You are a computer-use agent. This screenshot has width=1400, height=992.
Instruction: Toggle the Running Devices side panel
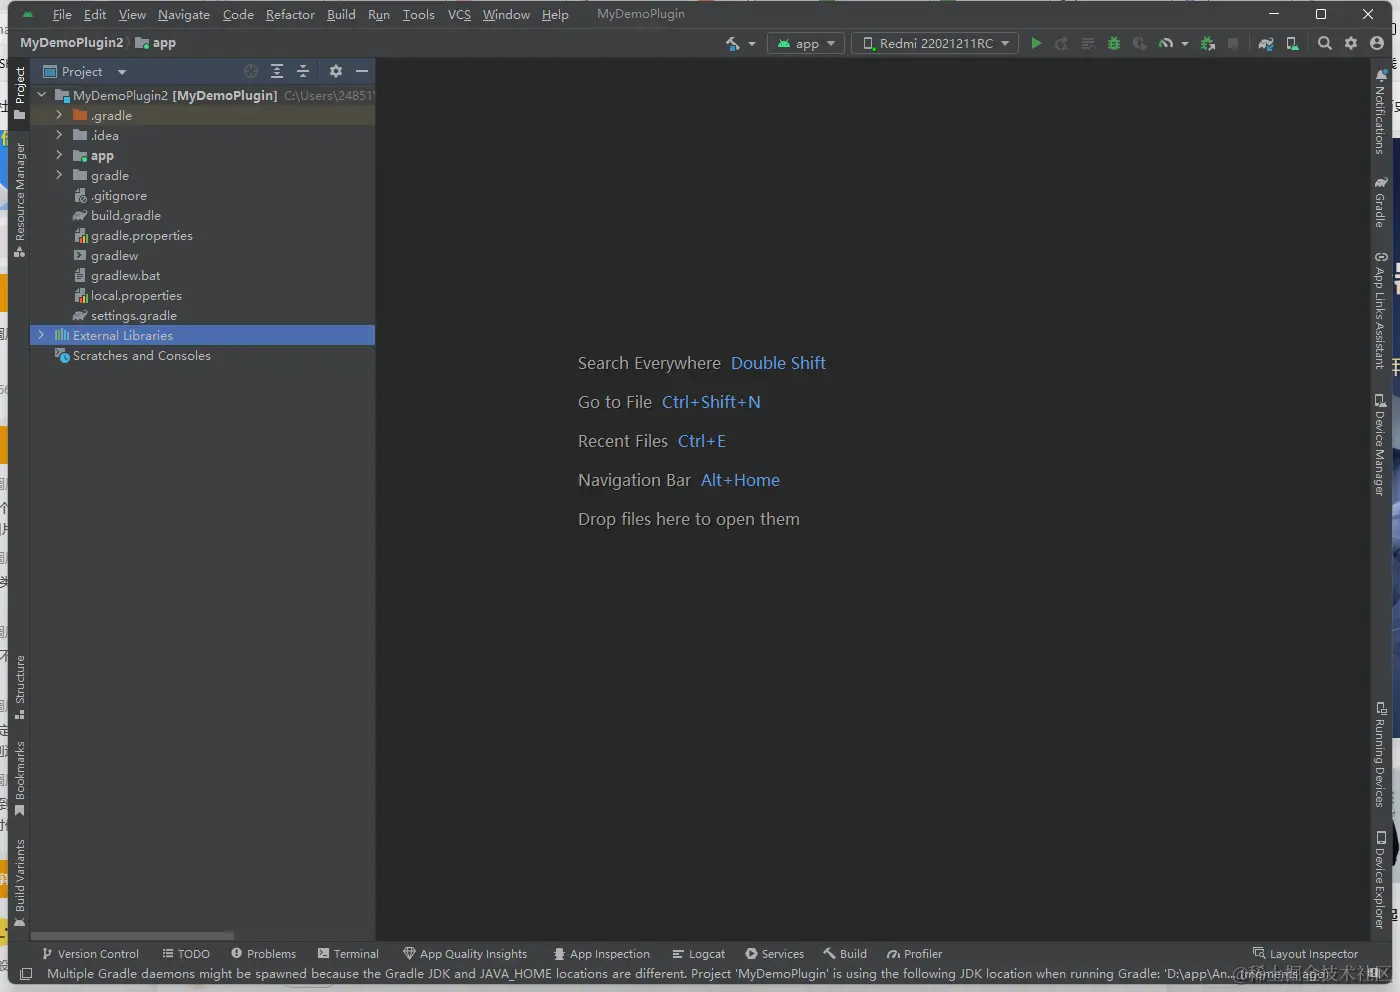[1381, 754]
